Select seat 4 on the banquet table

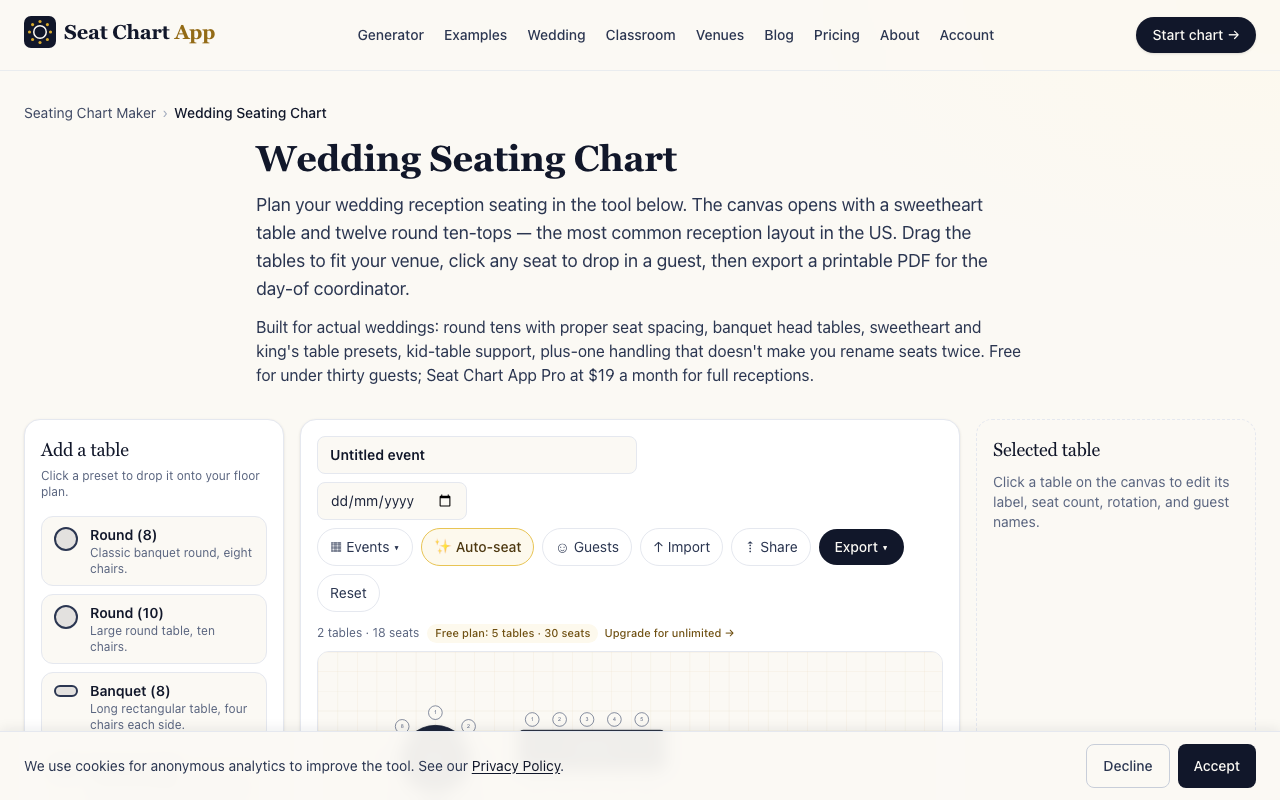click(615, 719)
